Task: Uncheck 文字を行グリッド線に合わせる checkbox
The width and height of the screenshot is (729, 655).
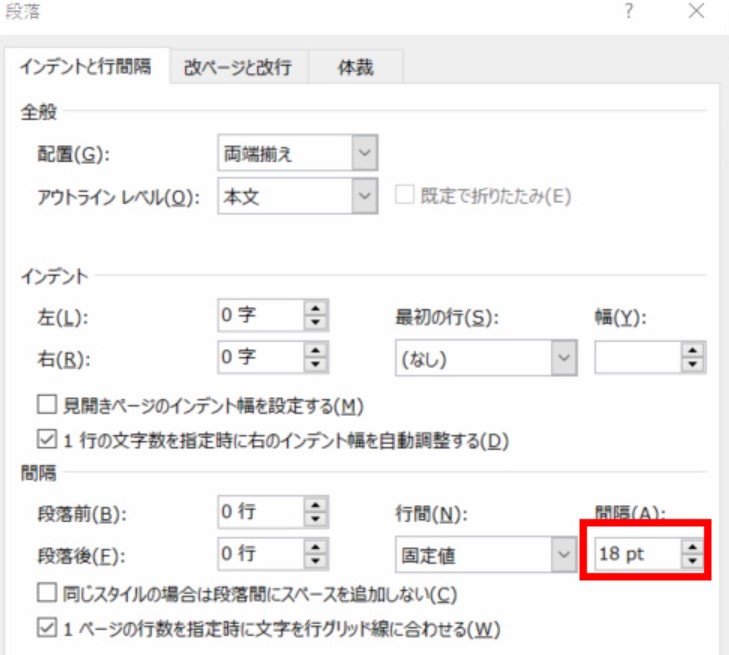Action: 44,629
